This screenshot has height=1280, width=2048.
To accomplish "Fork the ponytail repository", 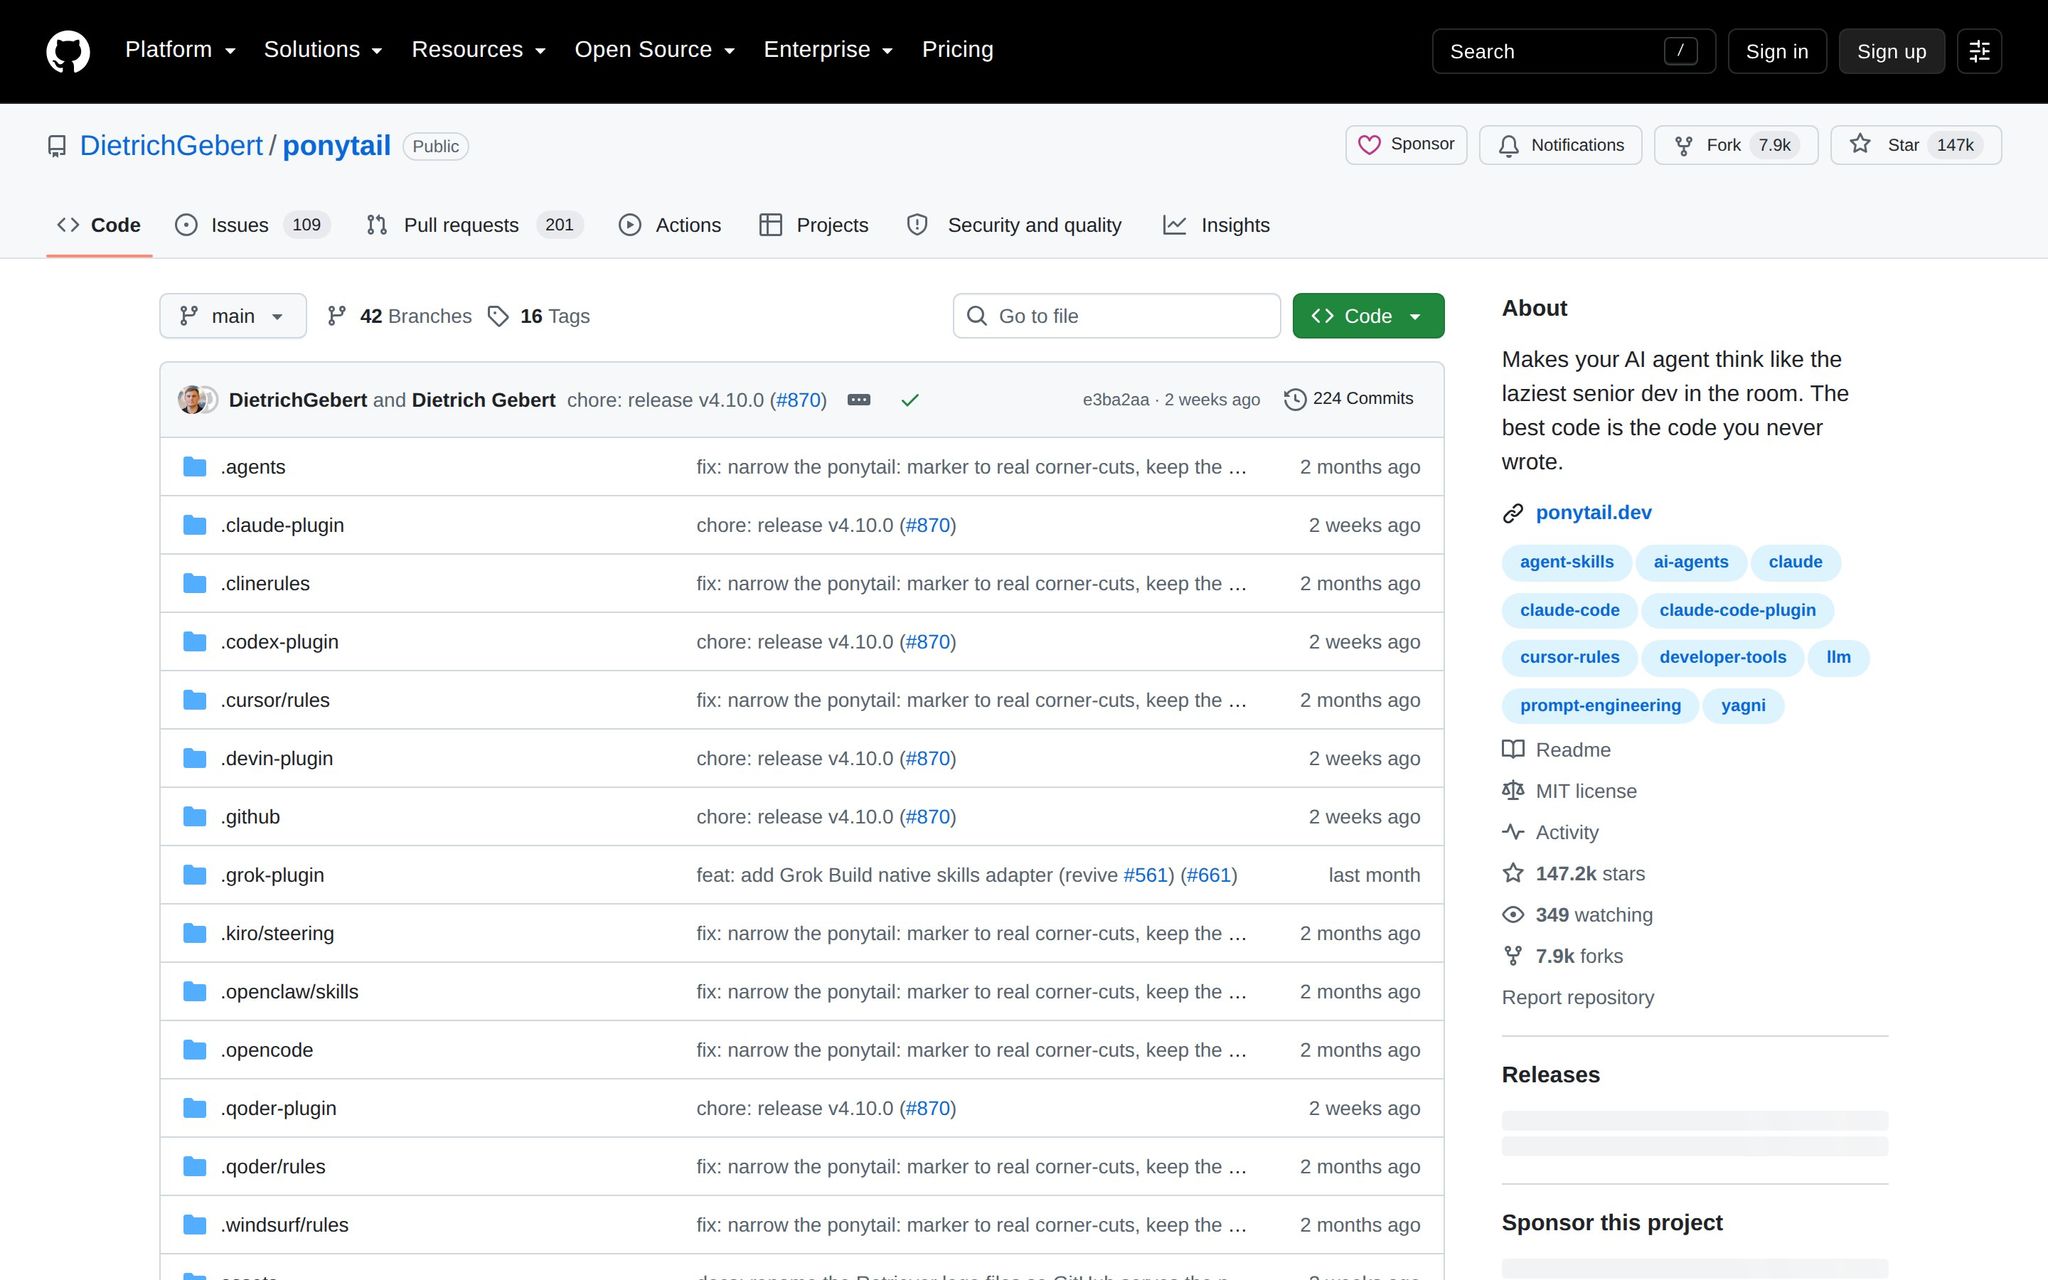I will [1736, 145].
